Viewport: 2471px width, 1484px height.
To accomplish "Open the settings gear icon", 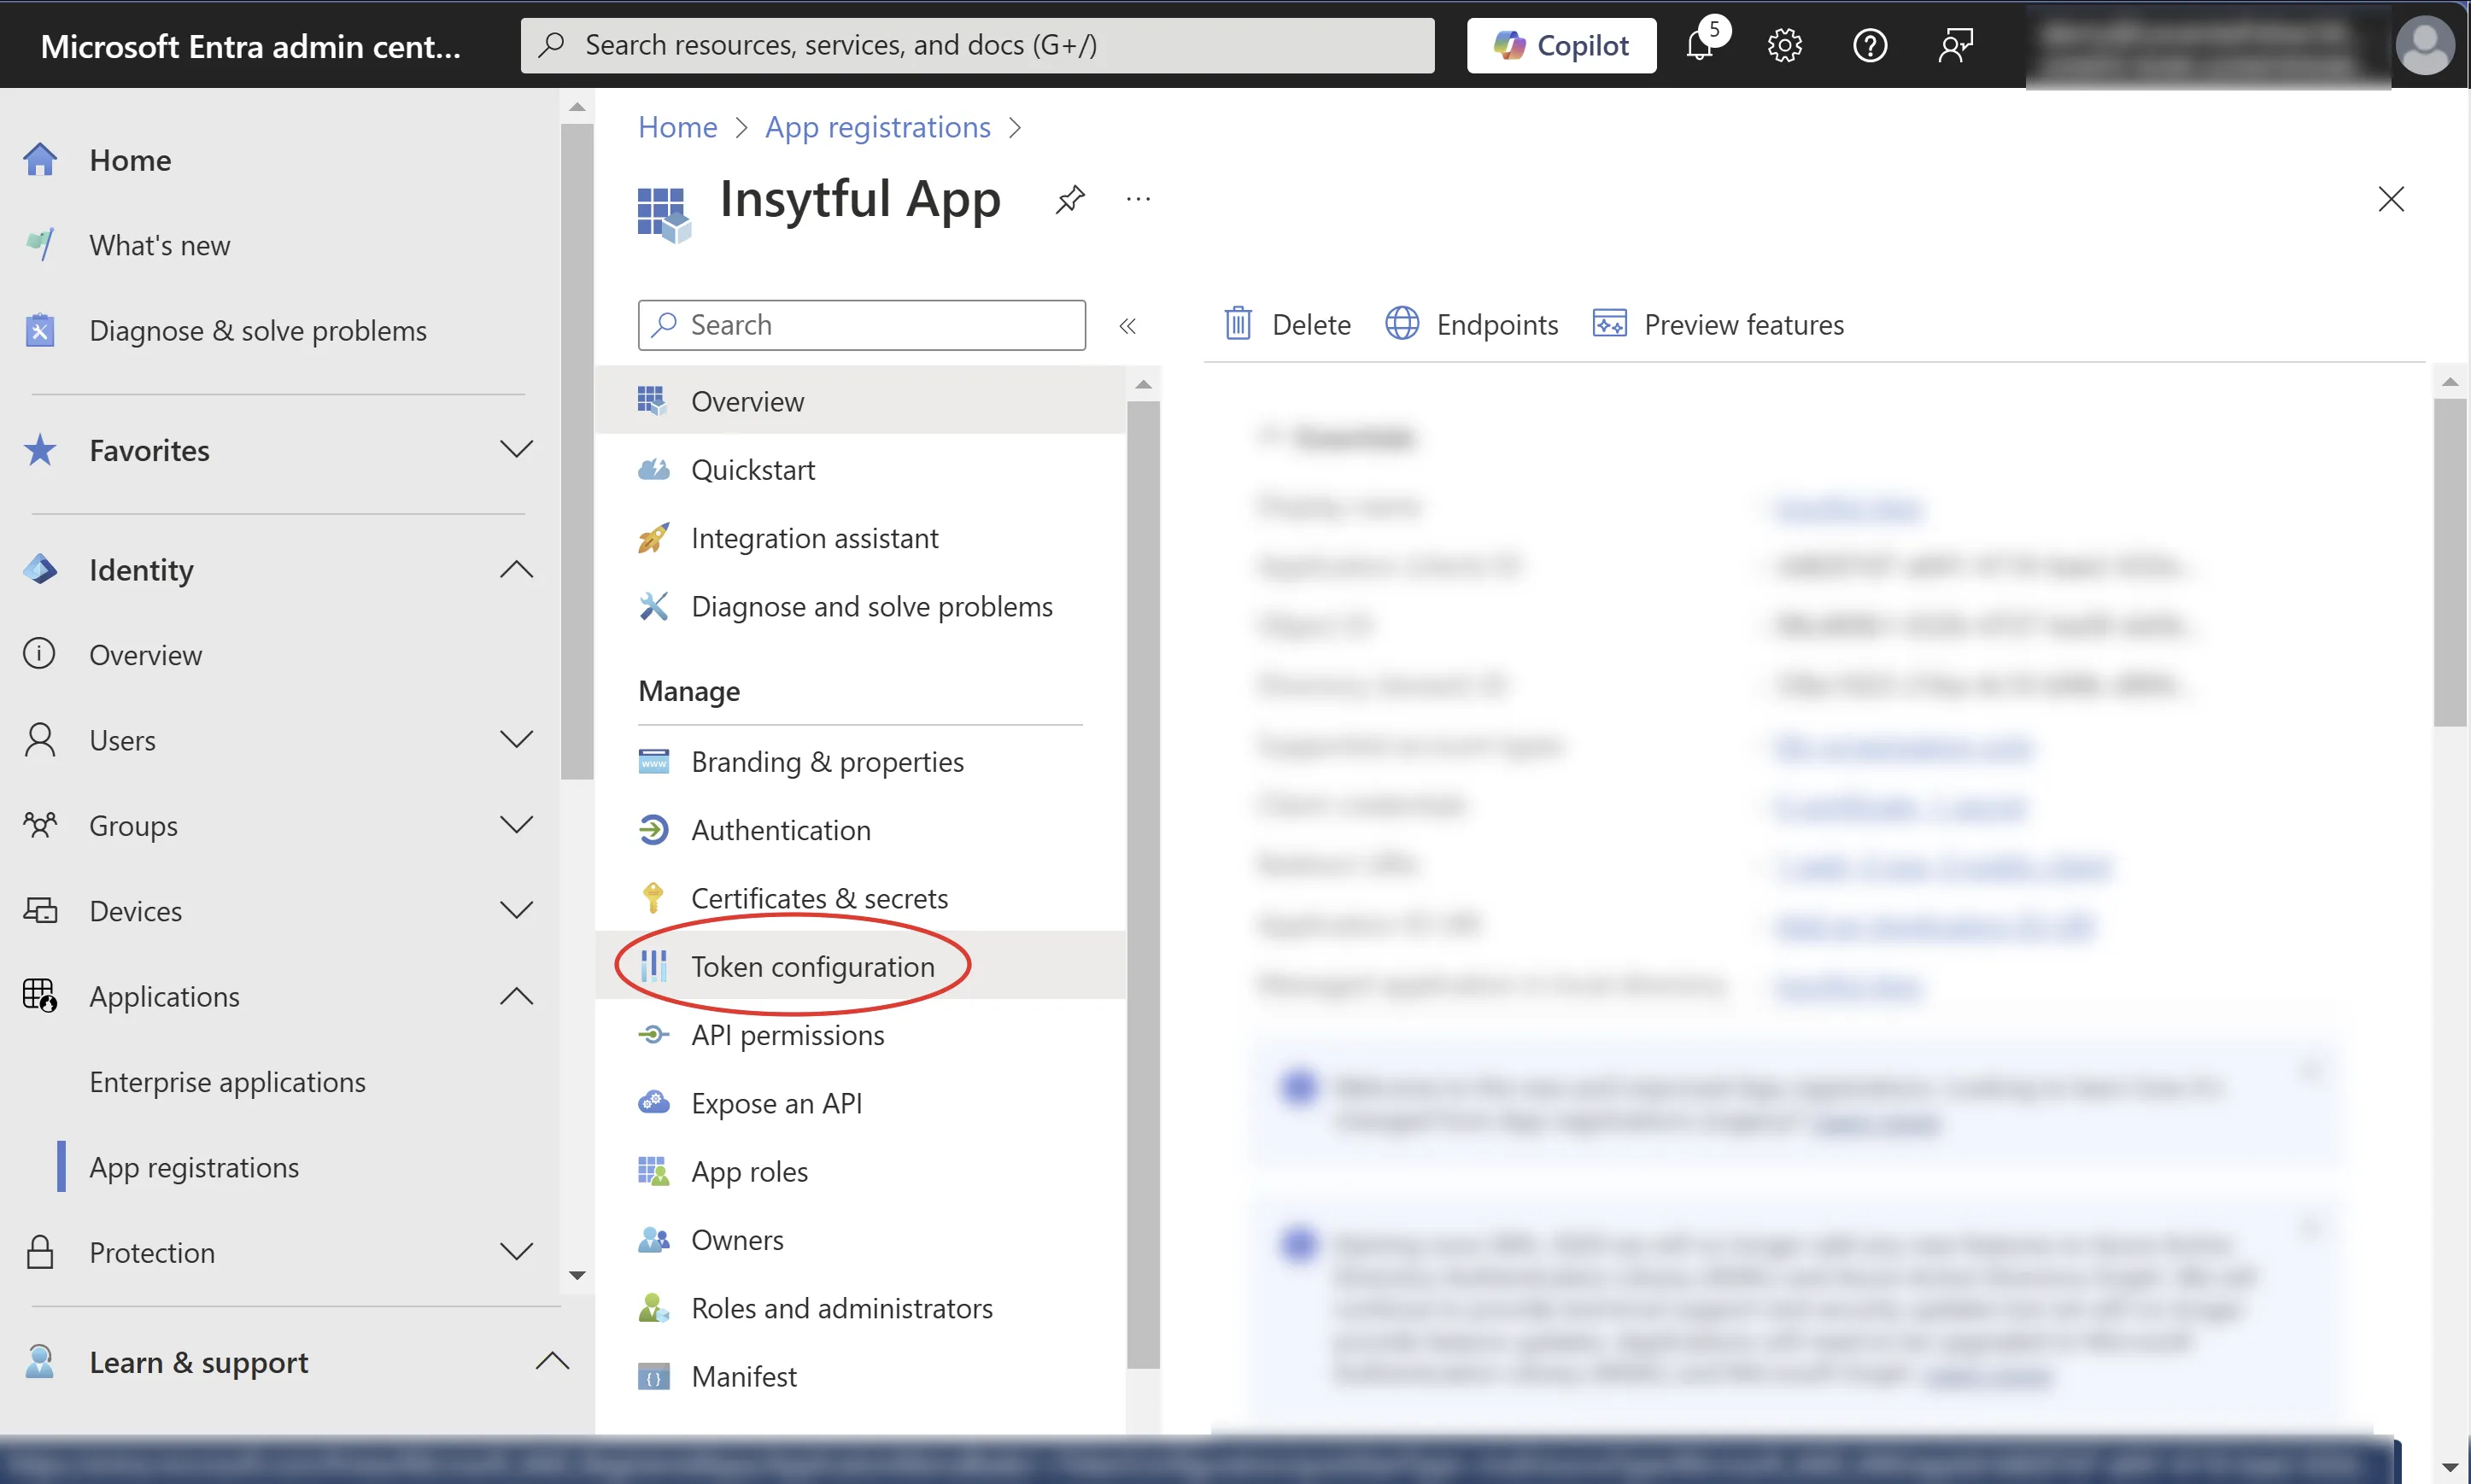I will 1784,46.
